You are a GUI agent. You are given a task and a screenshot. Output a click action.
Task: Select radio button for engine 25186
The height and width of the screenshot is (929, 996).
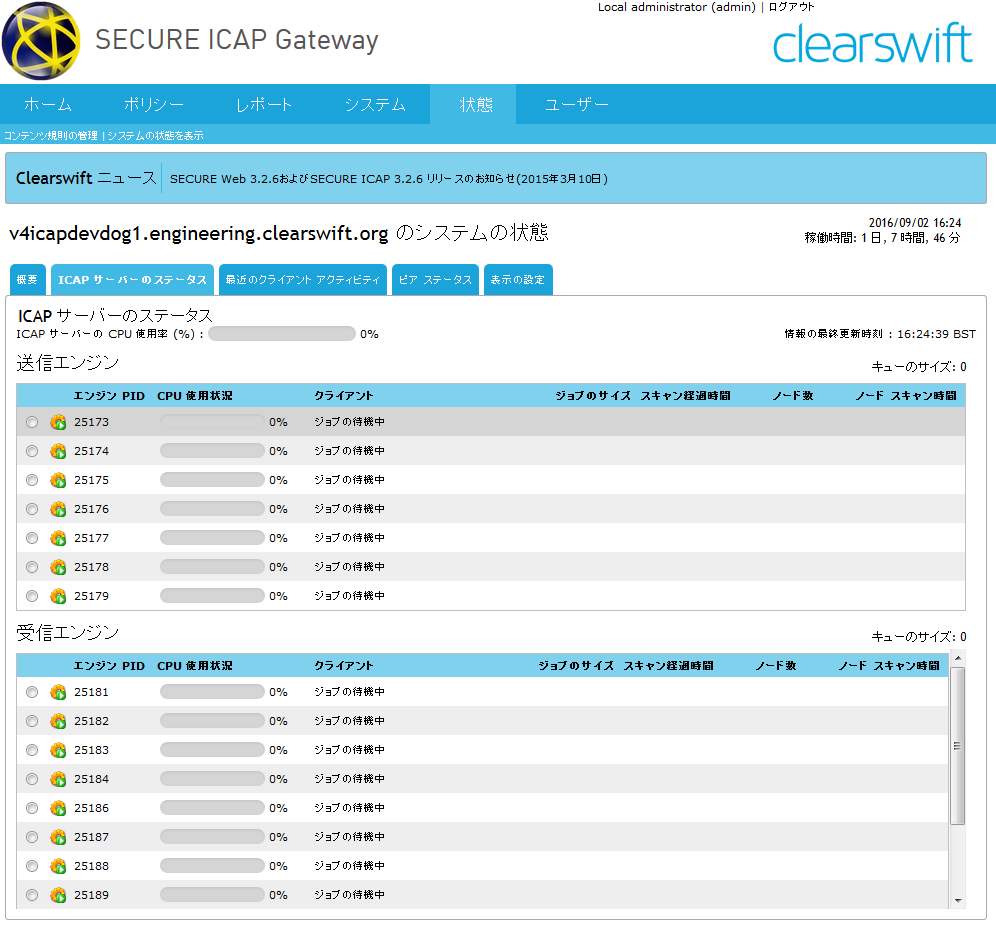tap(32, 808)
